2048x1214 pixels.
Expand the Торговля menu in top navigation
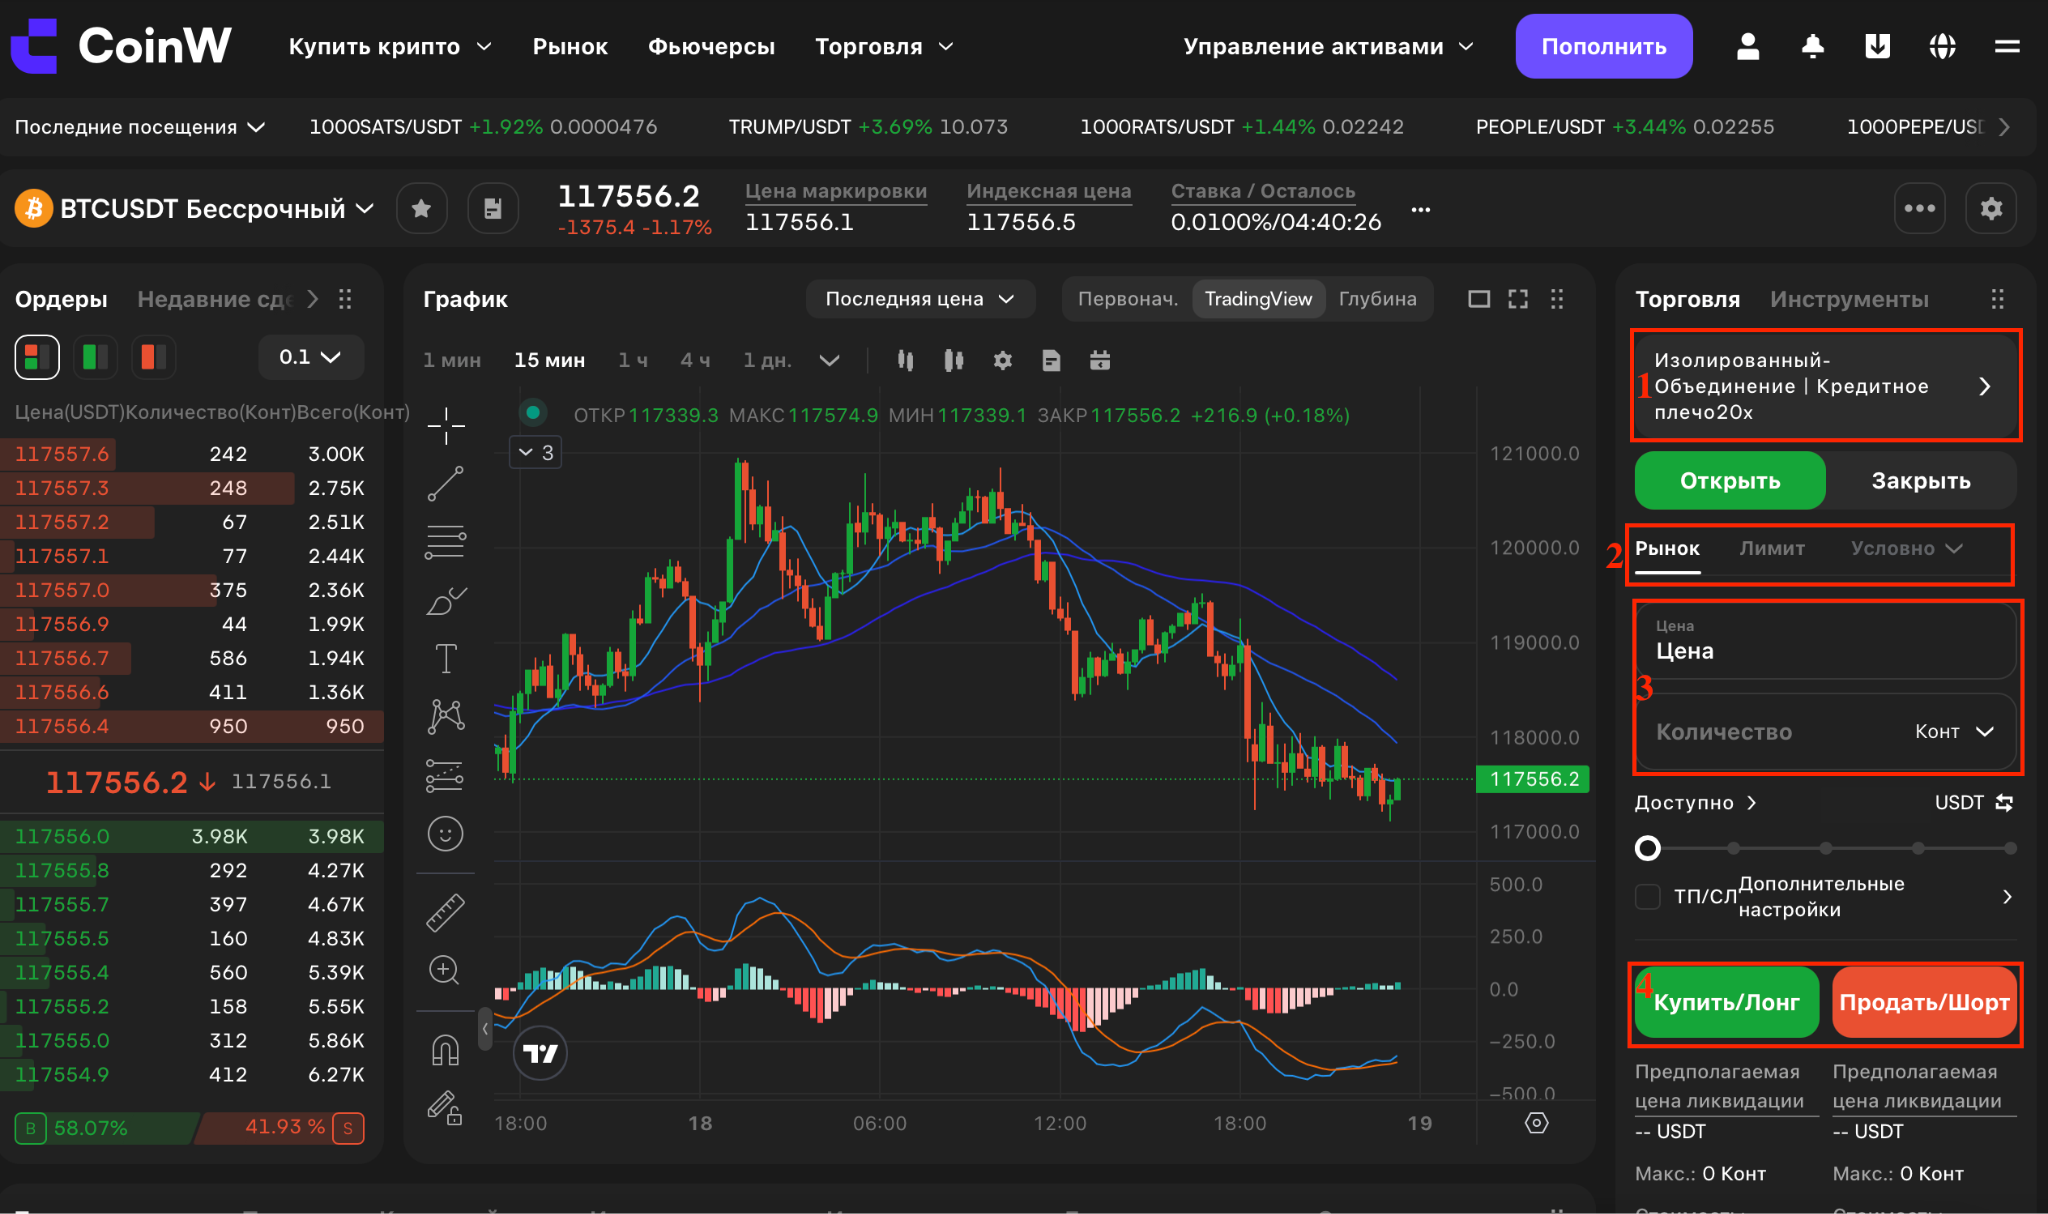click(884, 46)
